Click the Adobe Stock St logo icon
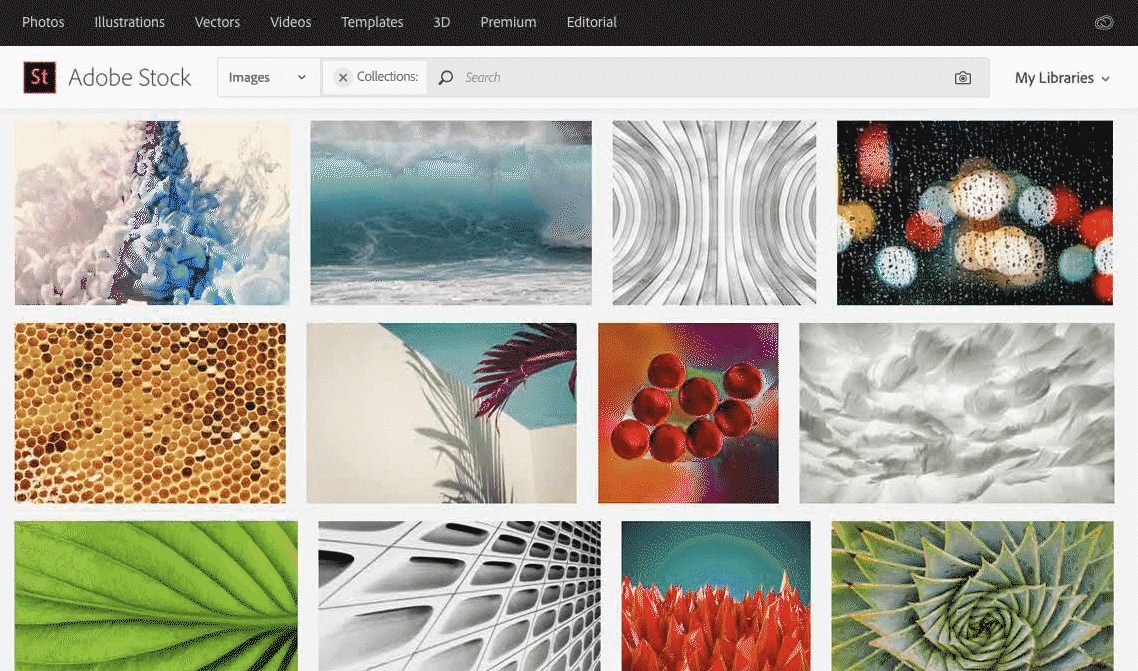The width and height of the screenshot is (1138, 671). [x=40, y=77]
